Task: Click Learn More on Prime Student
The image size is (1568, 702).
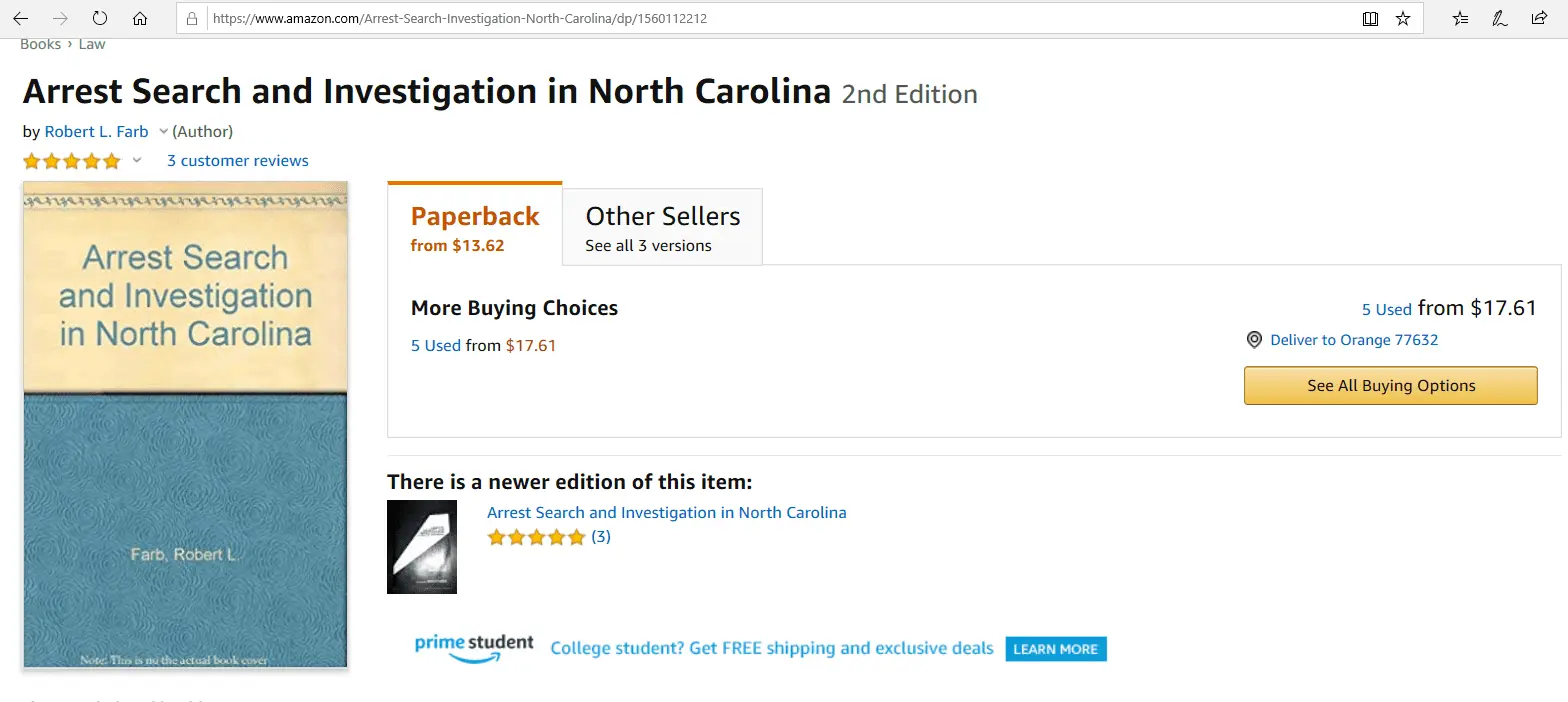Action: [1055, 649]
